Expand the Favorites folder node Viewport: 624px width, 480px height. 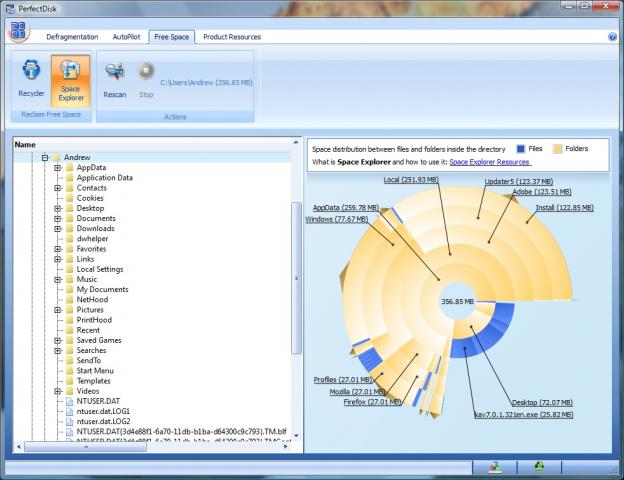point(58,249)
